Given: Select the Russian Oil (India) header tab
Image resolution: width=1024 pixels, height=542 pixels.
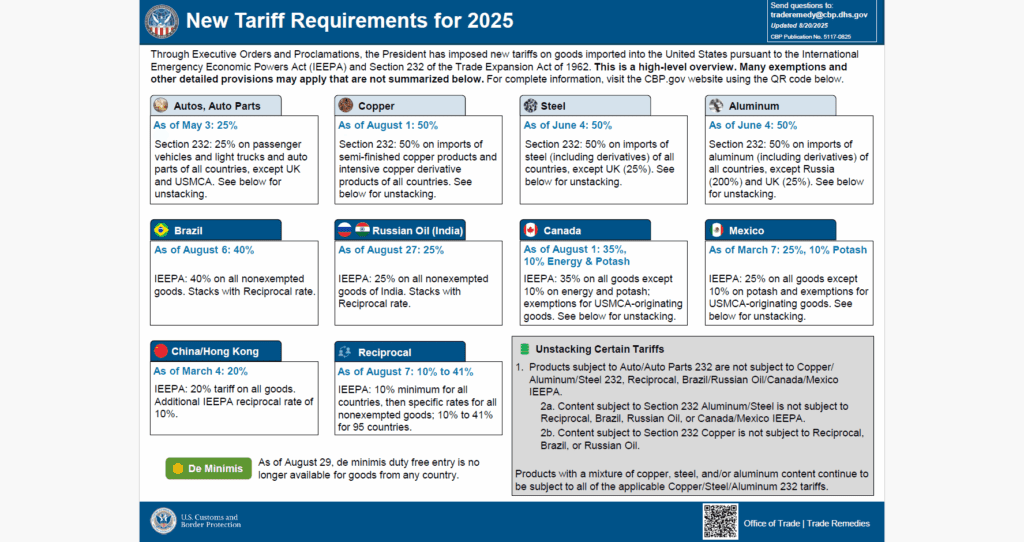Looking at the screenshot, I should pos(402,230).
